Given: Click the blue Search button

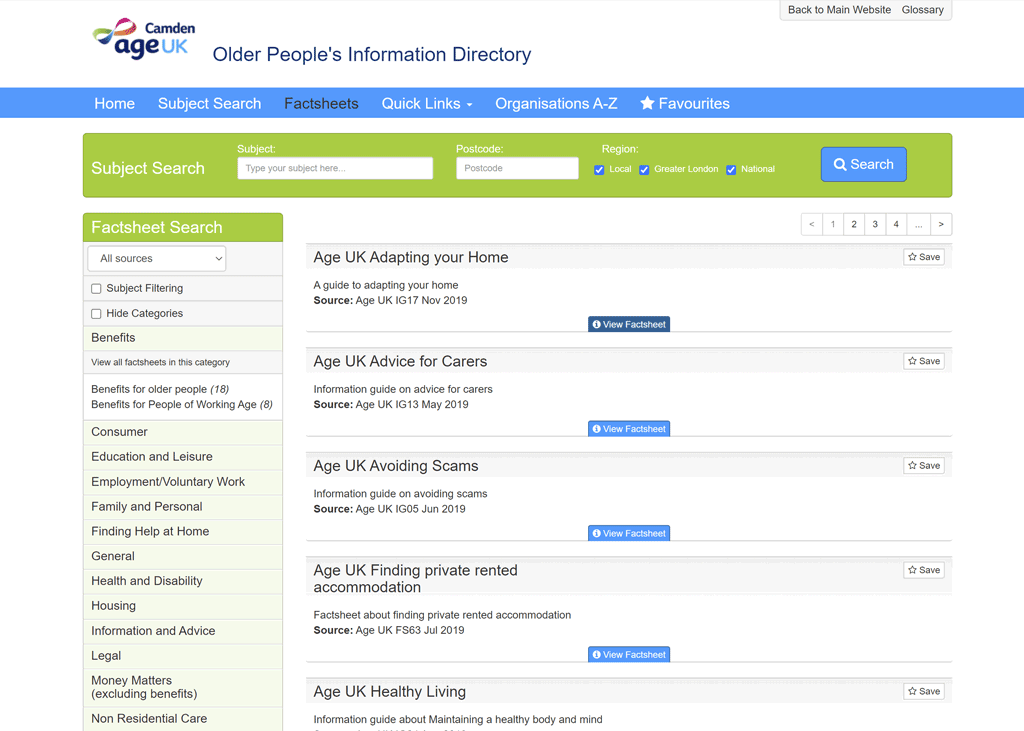Looking at the screenshot, I should click(863, 165).
